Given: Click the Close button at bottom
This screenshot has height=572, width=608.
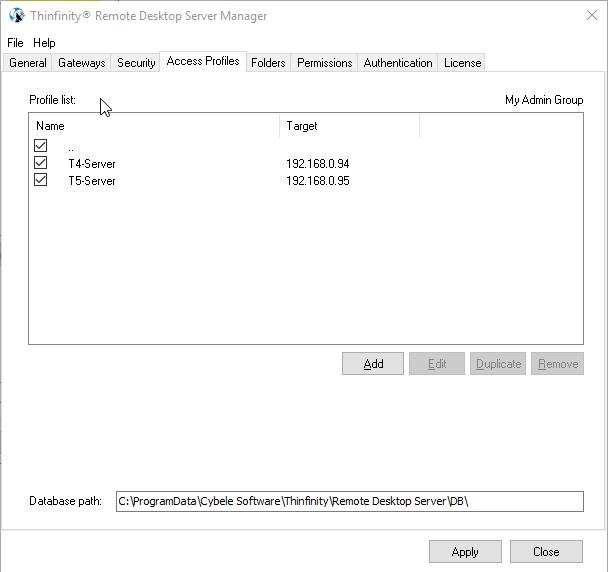Looking at the screenshot, I should pyautogui.click(x=546, y=551).
